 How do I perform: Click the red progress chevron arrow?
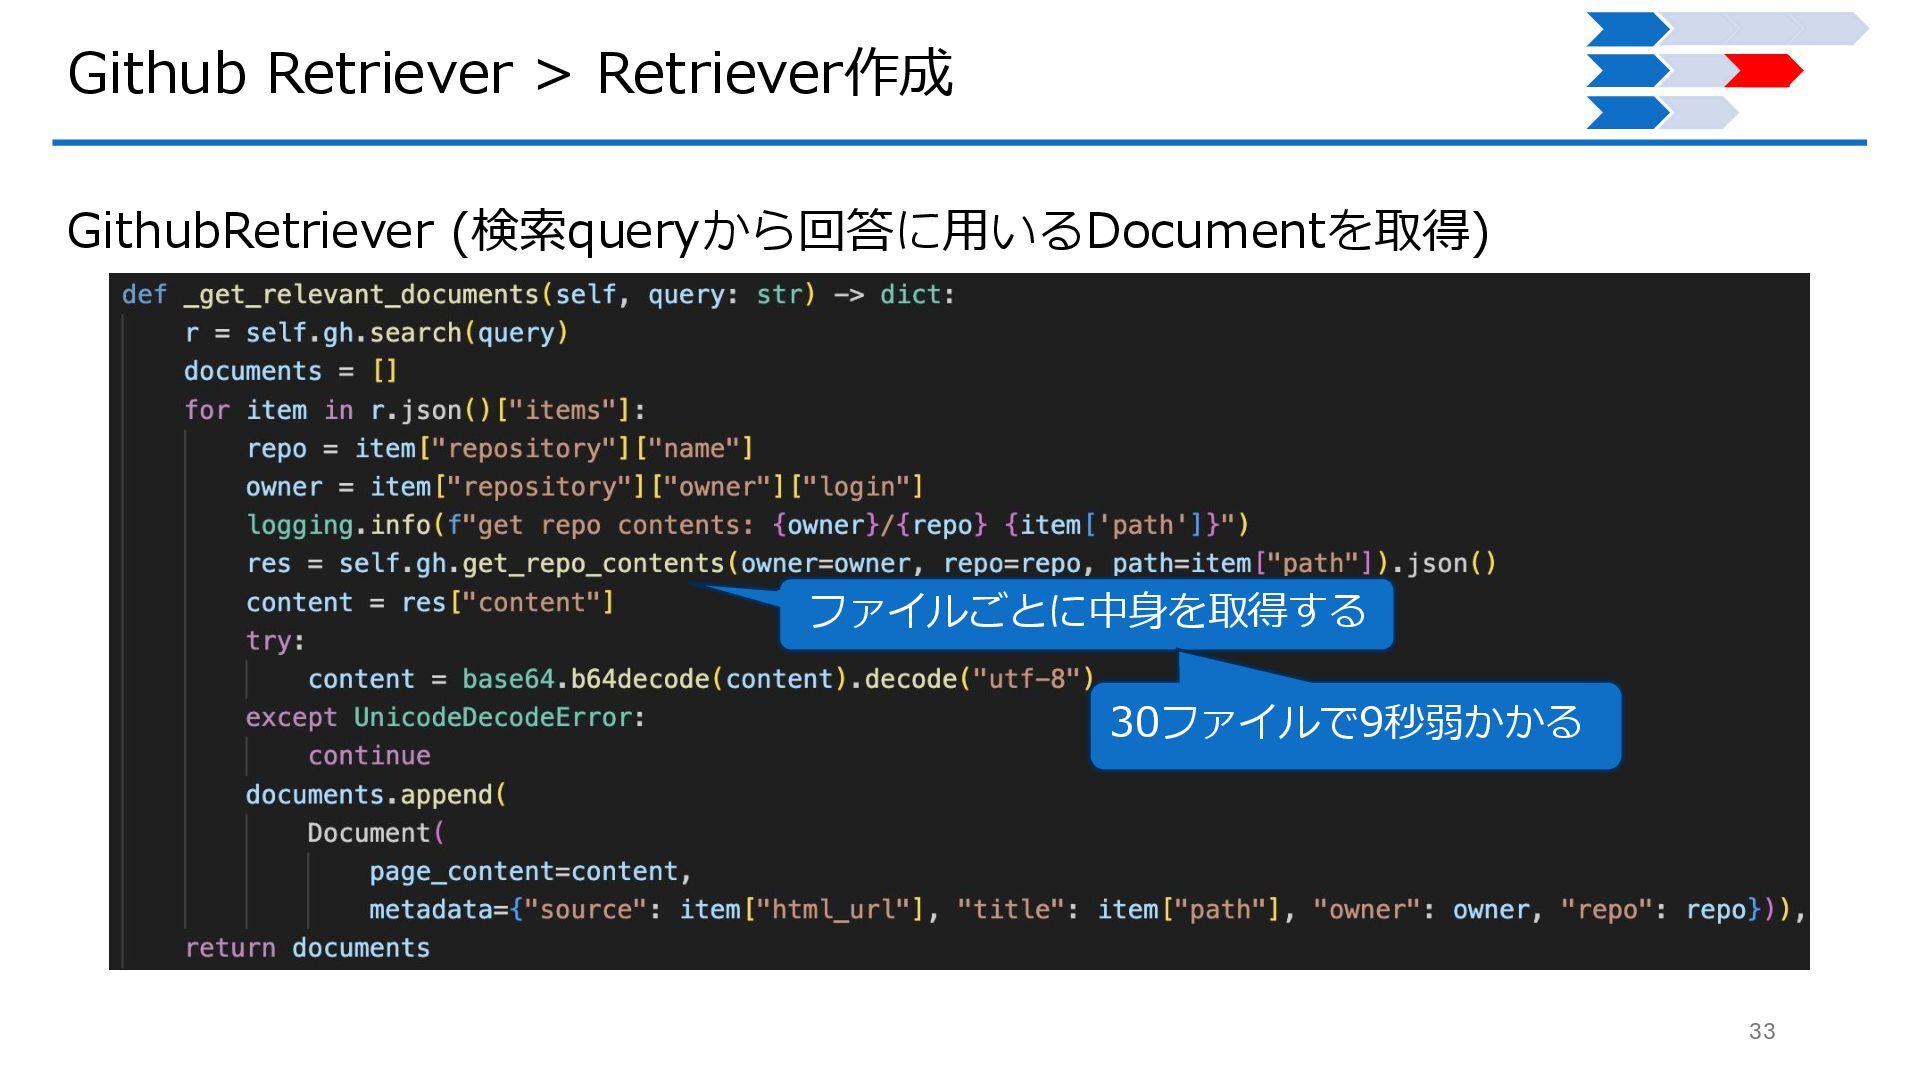click(1764, 71)
